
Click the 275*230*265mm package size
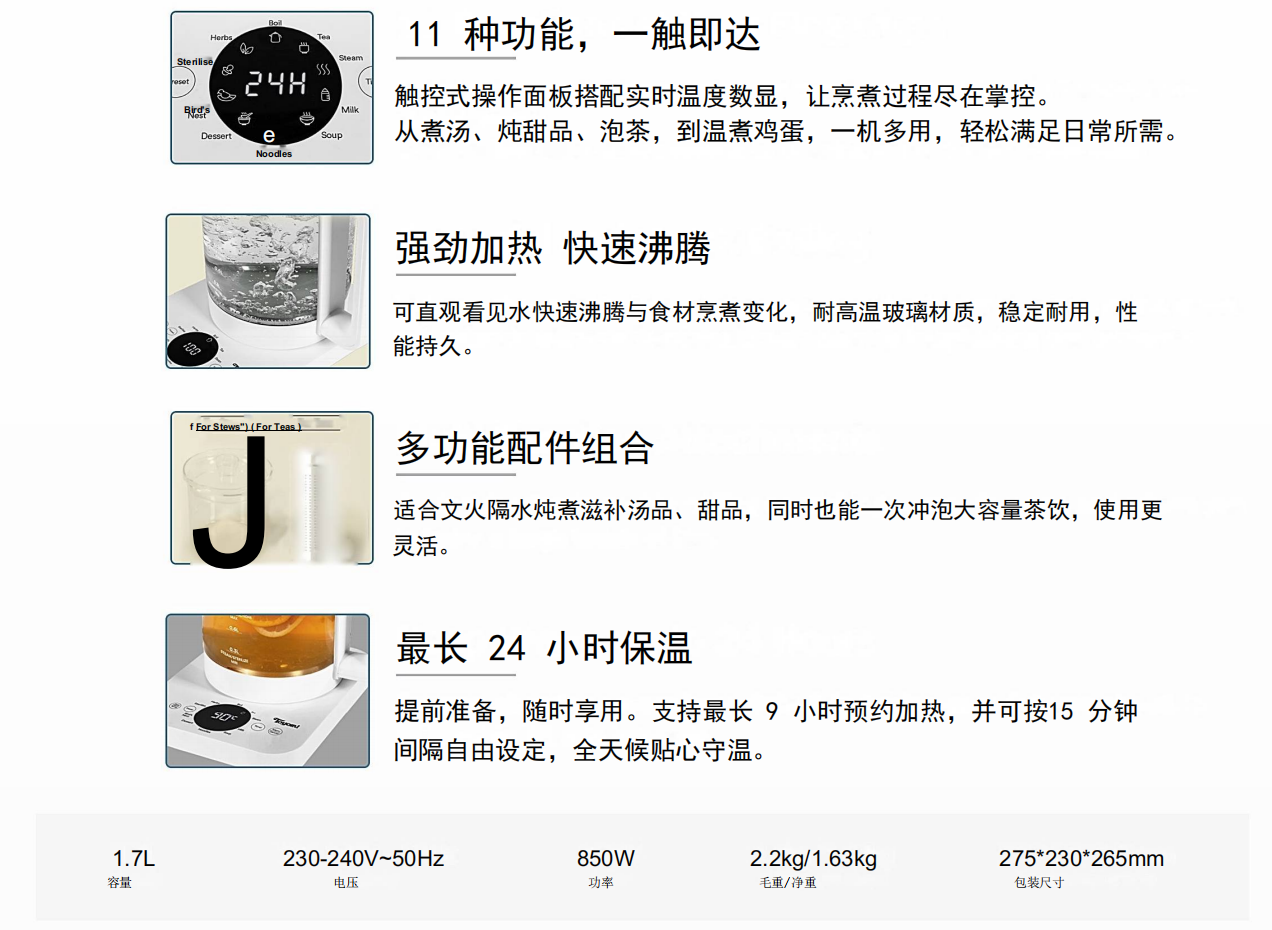tap(1081, 858)
